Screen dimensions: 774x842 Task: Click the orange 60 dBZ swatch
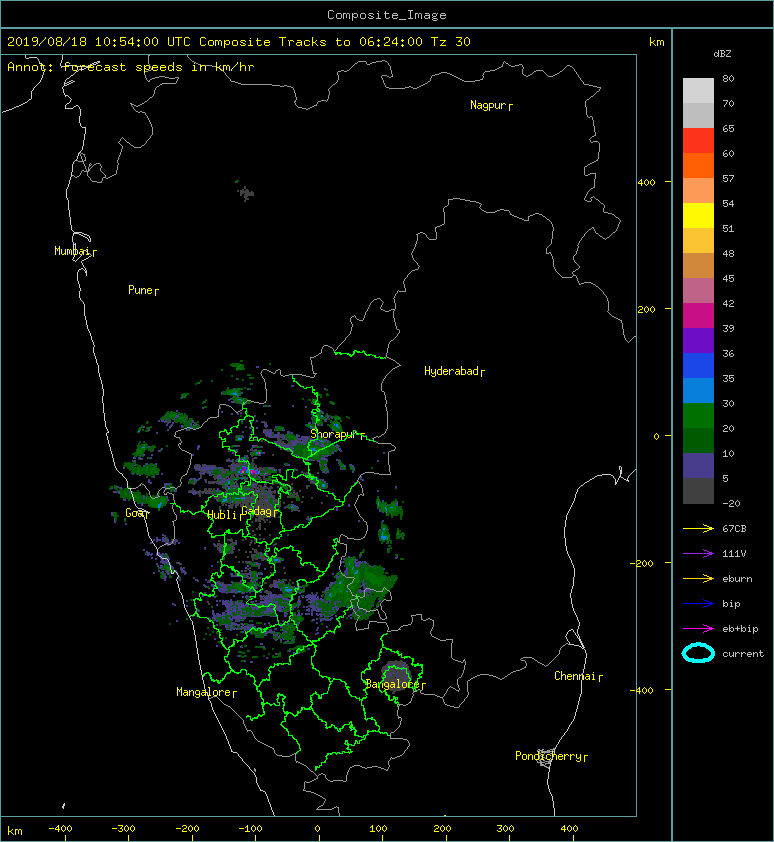698,165
